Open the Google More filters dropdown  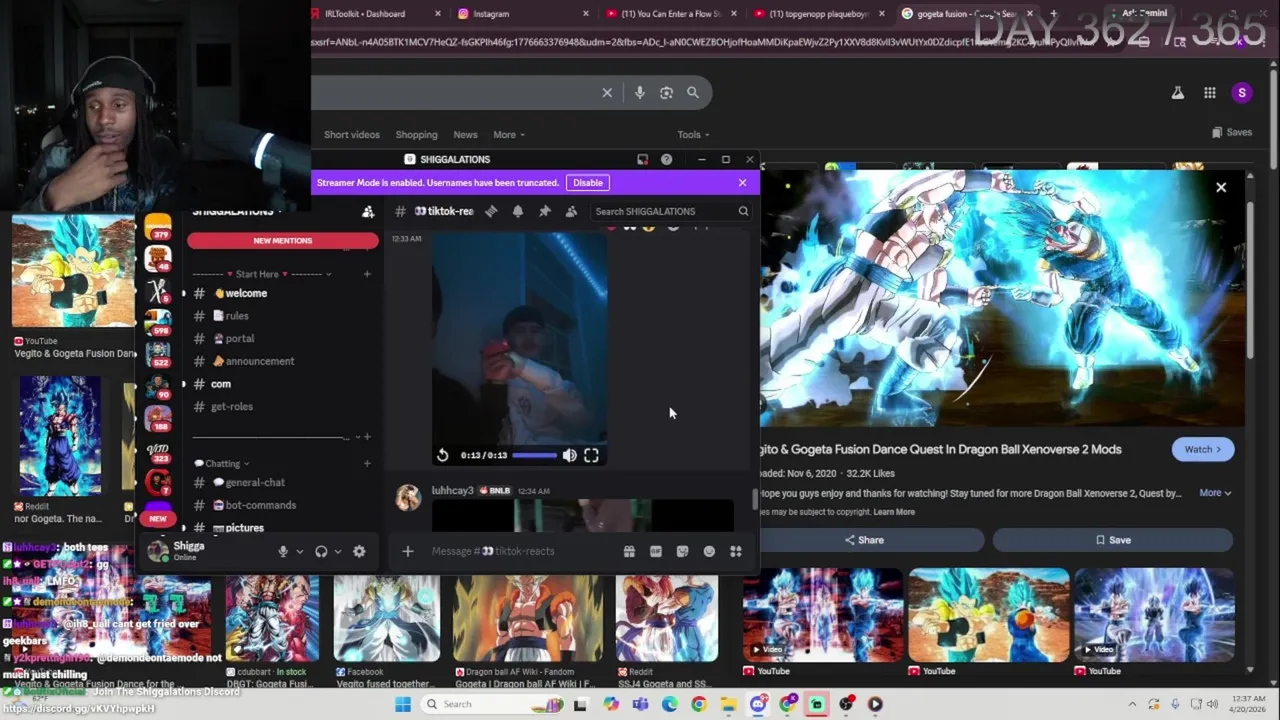509,135
